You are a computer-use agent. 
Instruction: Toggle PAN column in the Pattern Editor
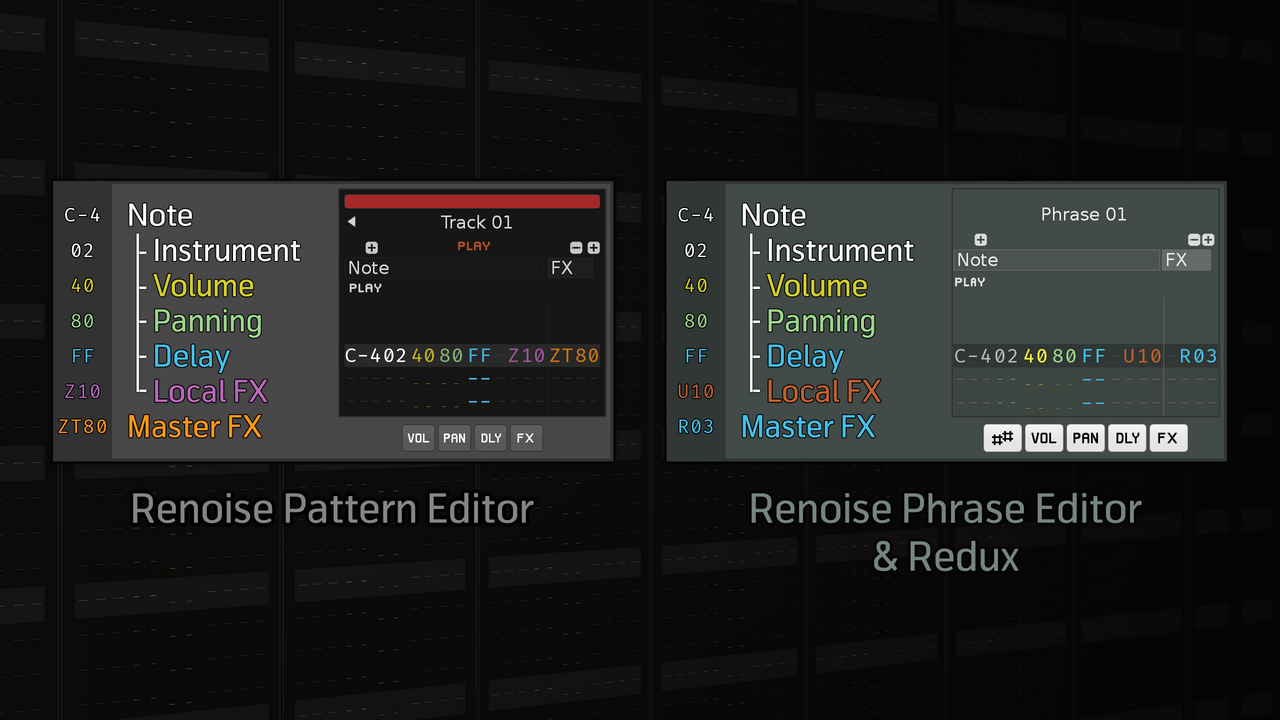[x=454, y=438]
